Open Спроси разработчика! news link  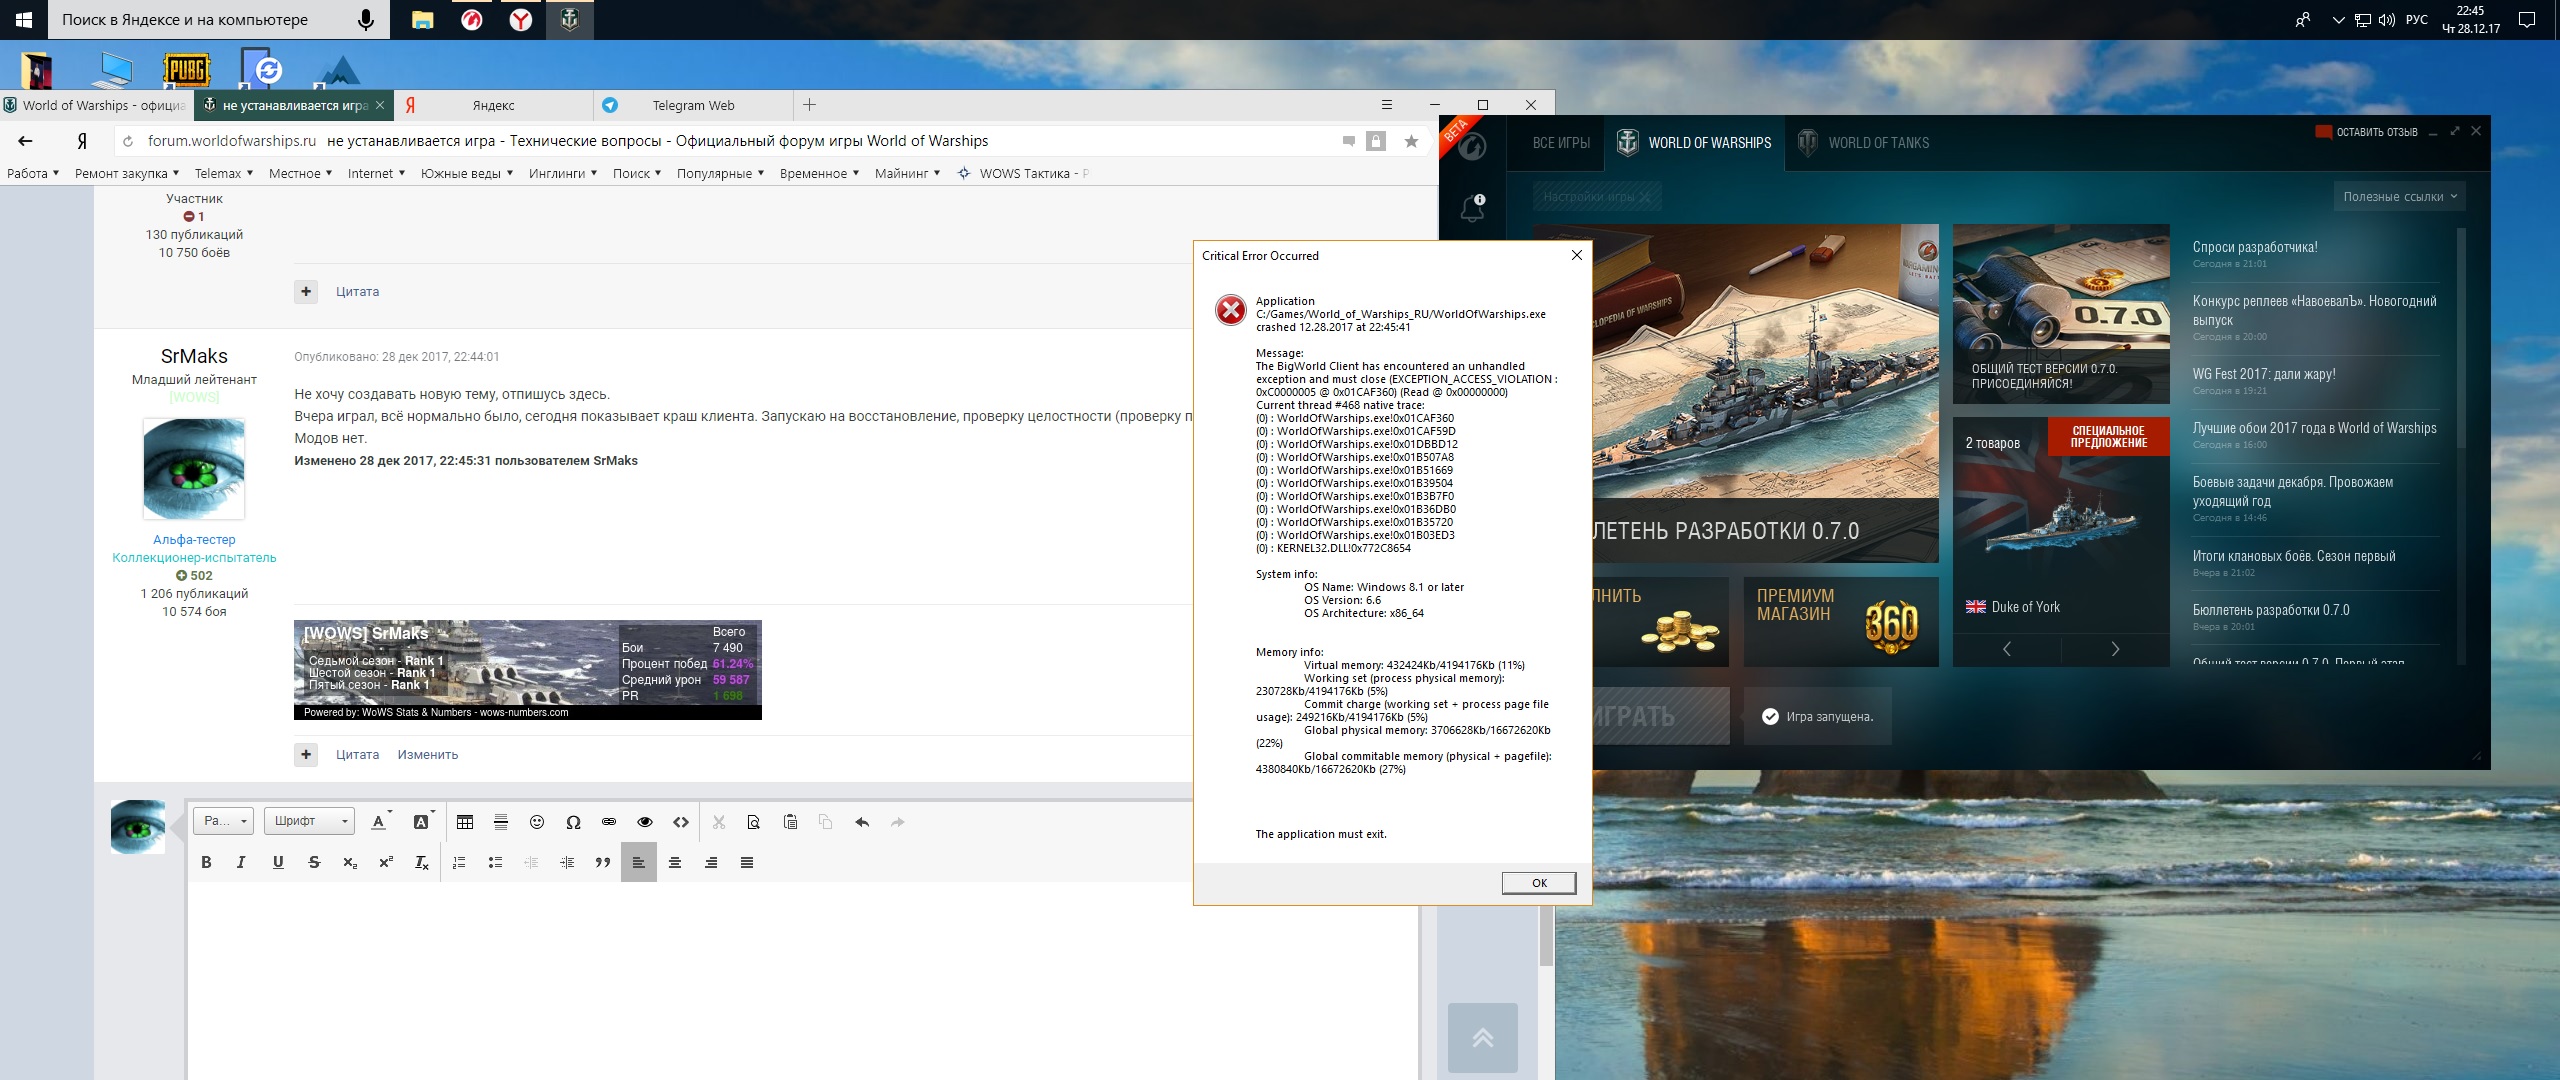pyautogui.click(x=2254, y=247)
